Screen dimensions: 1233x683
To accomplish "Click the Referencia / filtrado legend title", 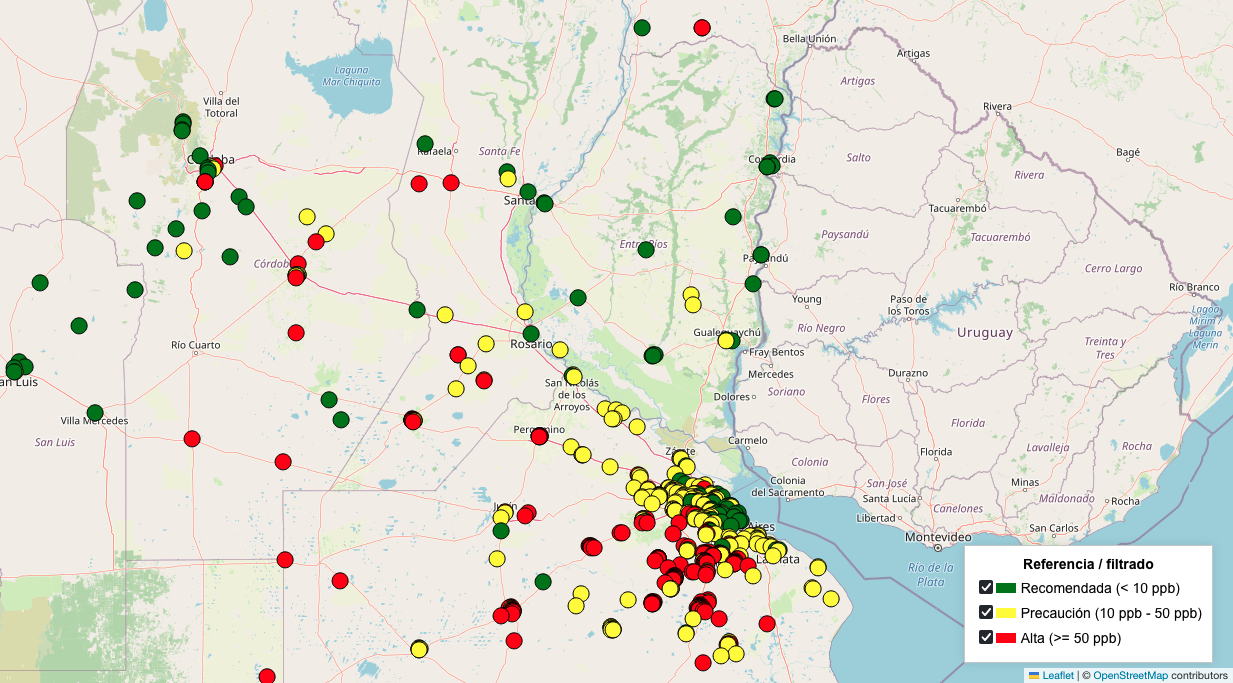I will [x=1088, y=564].
